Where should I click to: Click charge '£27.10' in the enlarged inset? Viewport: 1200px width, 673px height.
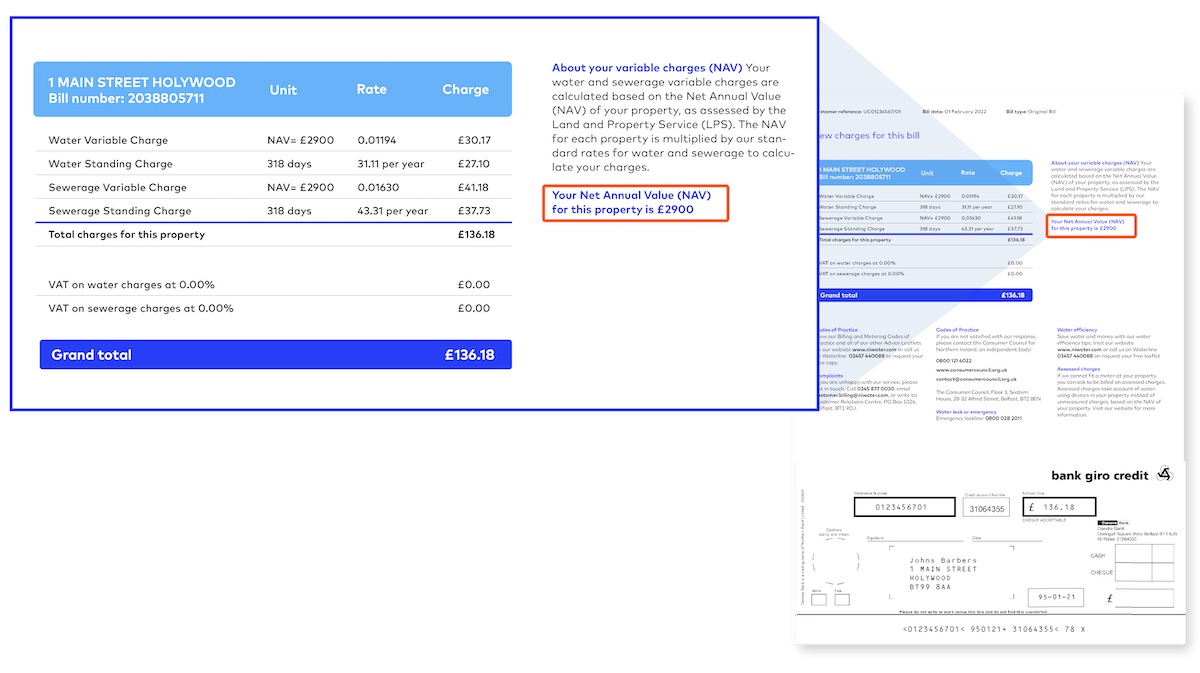point(474,164)
